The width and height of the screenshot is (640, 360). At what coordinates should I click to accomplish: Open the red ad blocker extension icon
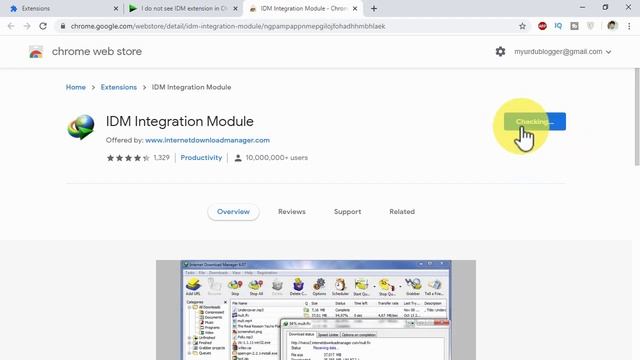[x=542, y=26]
